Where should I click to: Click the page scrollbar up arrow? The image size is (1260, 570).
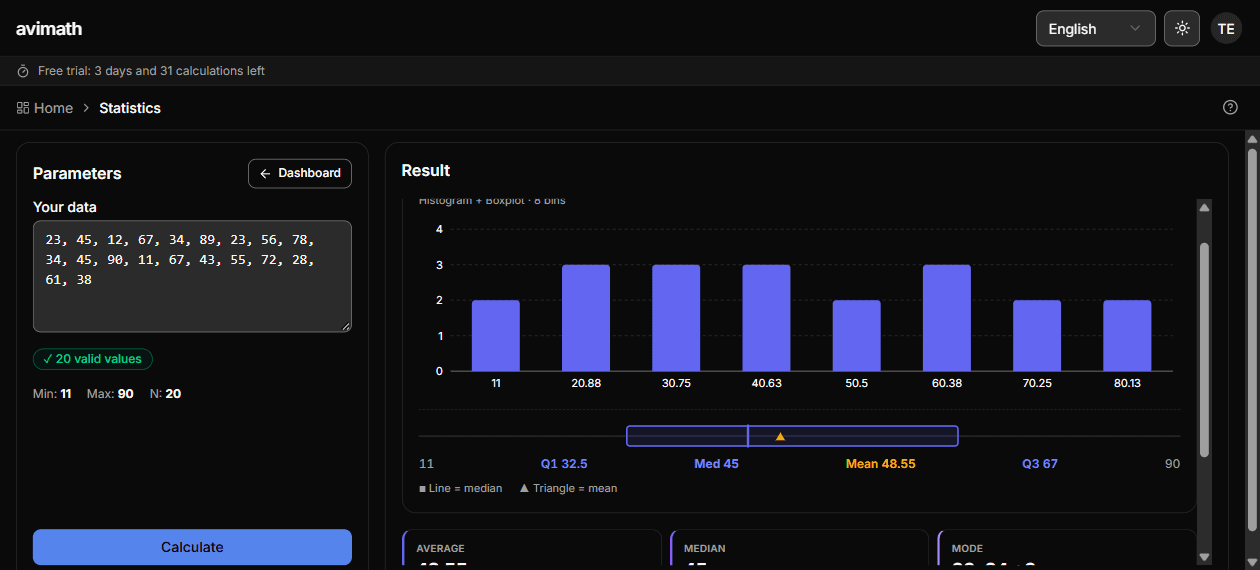[x=1252, y=138]
